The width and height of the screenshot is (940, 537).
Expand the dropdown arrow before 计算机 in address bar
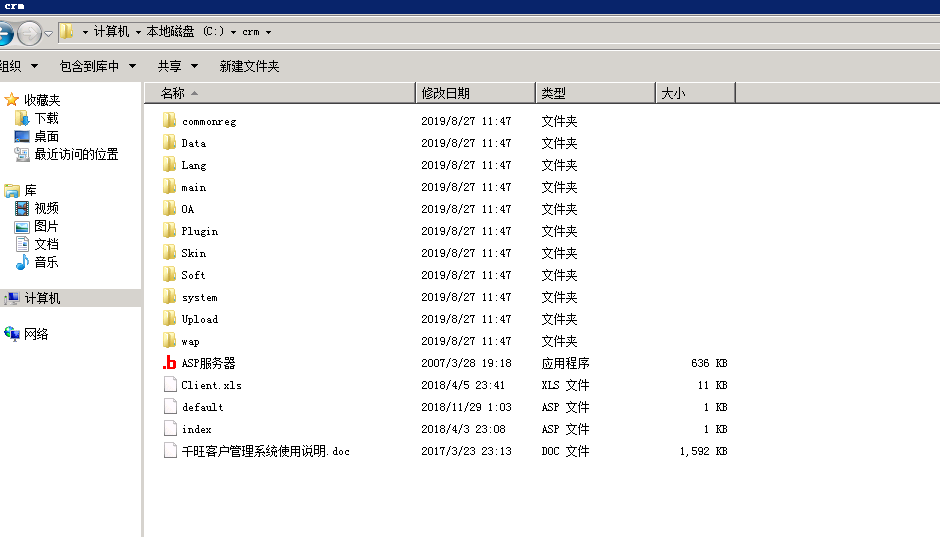85,32
